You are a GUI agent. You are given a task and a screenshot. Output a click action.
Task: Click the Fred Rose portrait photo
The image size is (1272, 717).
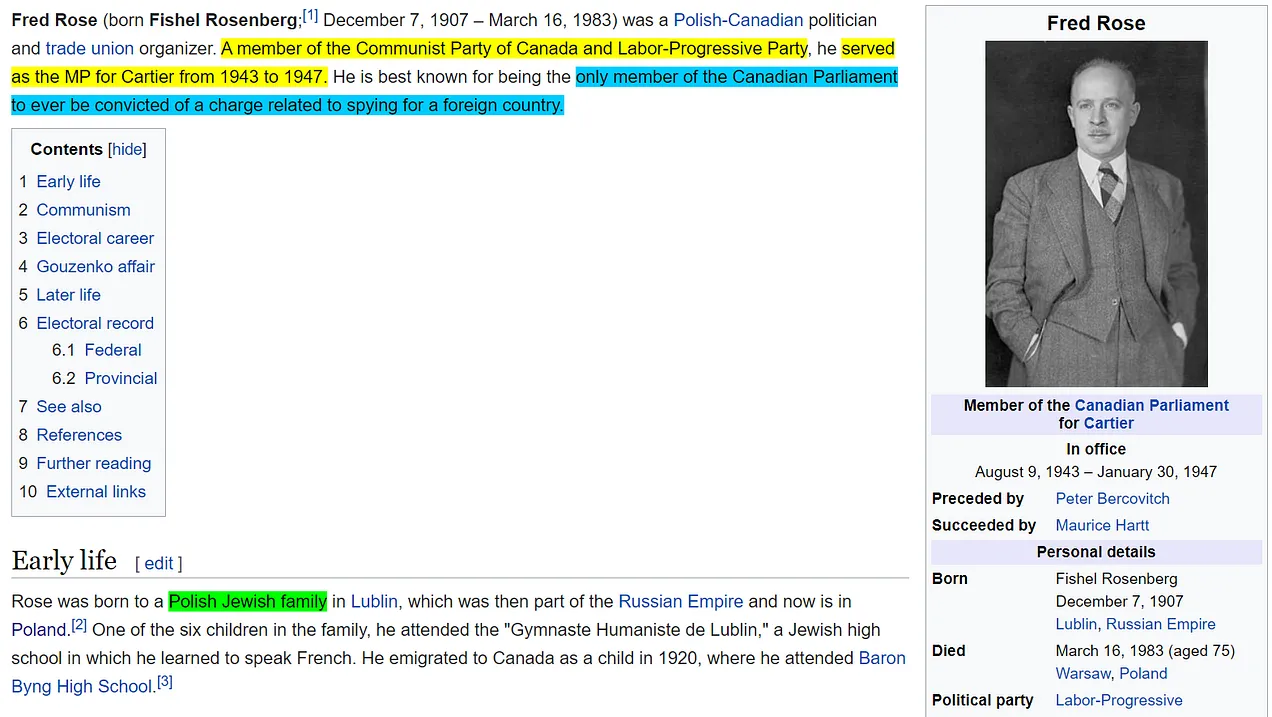coord(1096,213)
